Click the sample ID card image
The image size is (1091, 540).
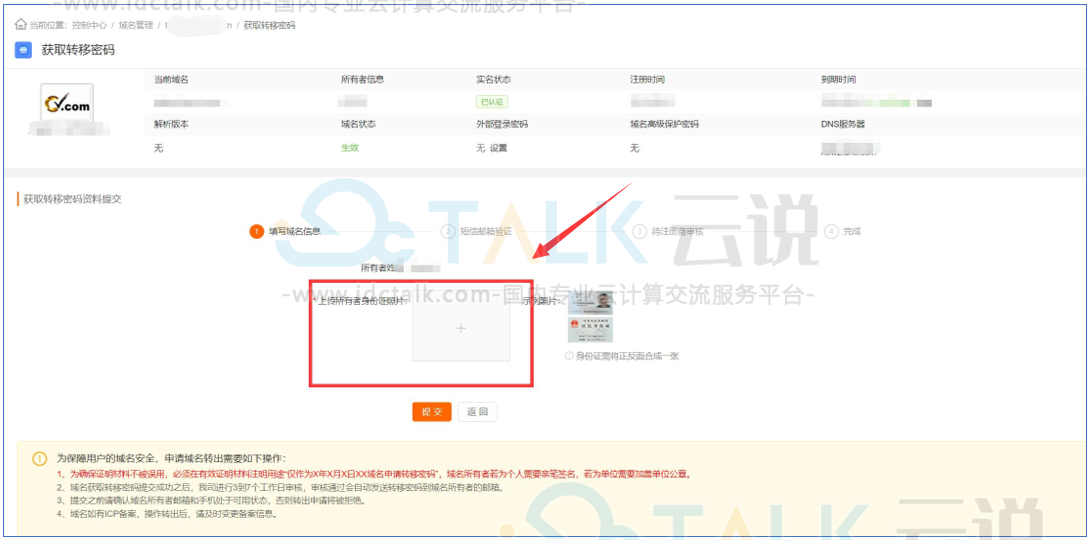(x=591, y=317)
